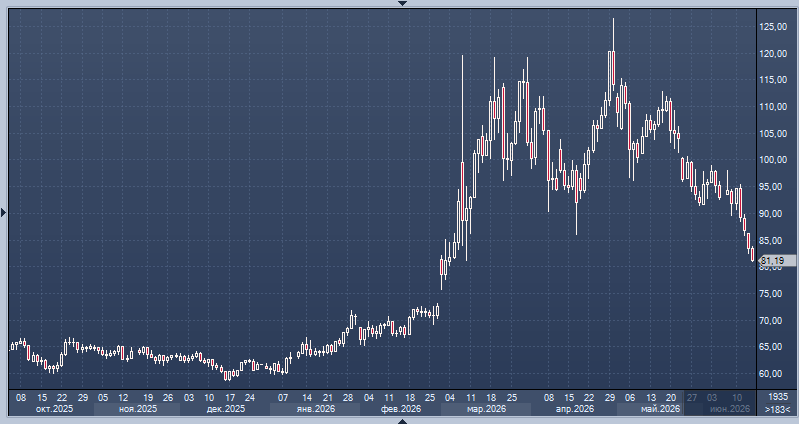Select the ноя.2025 month label
The image size is (799, 424).
coord(138,409)
